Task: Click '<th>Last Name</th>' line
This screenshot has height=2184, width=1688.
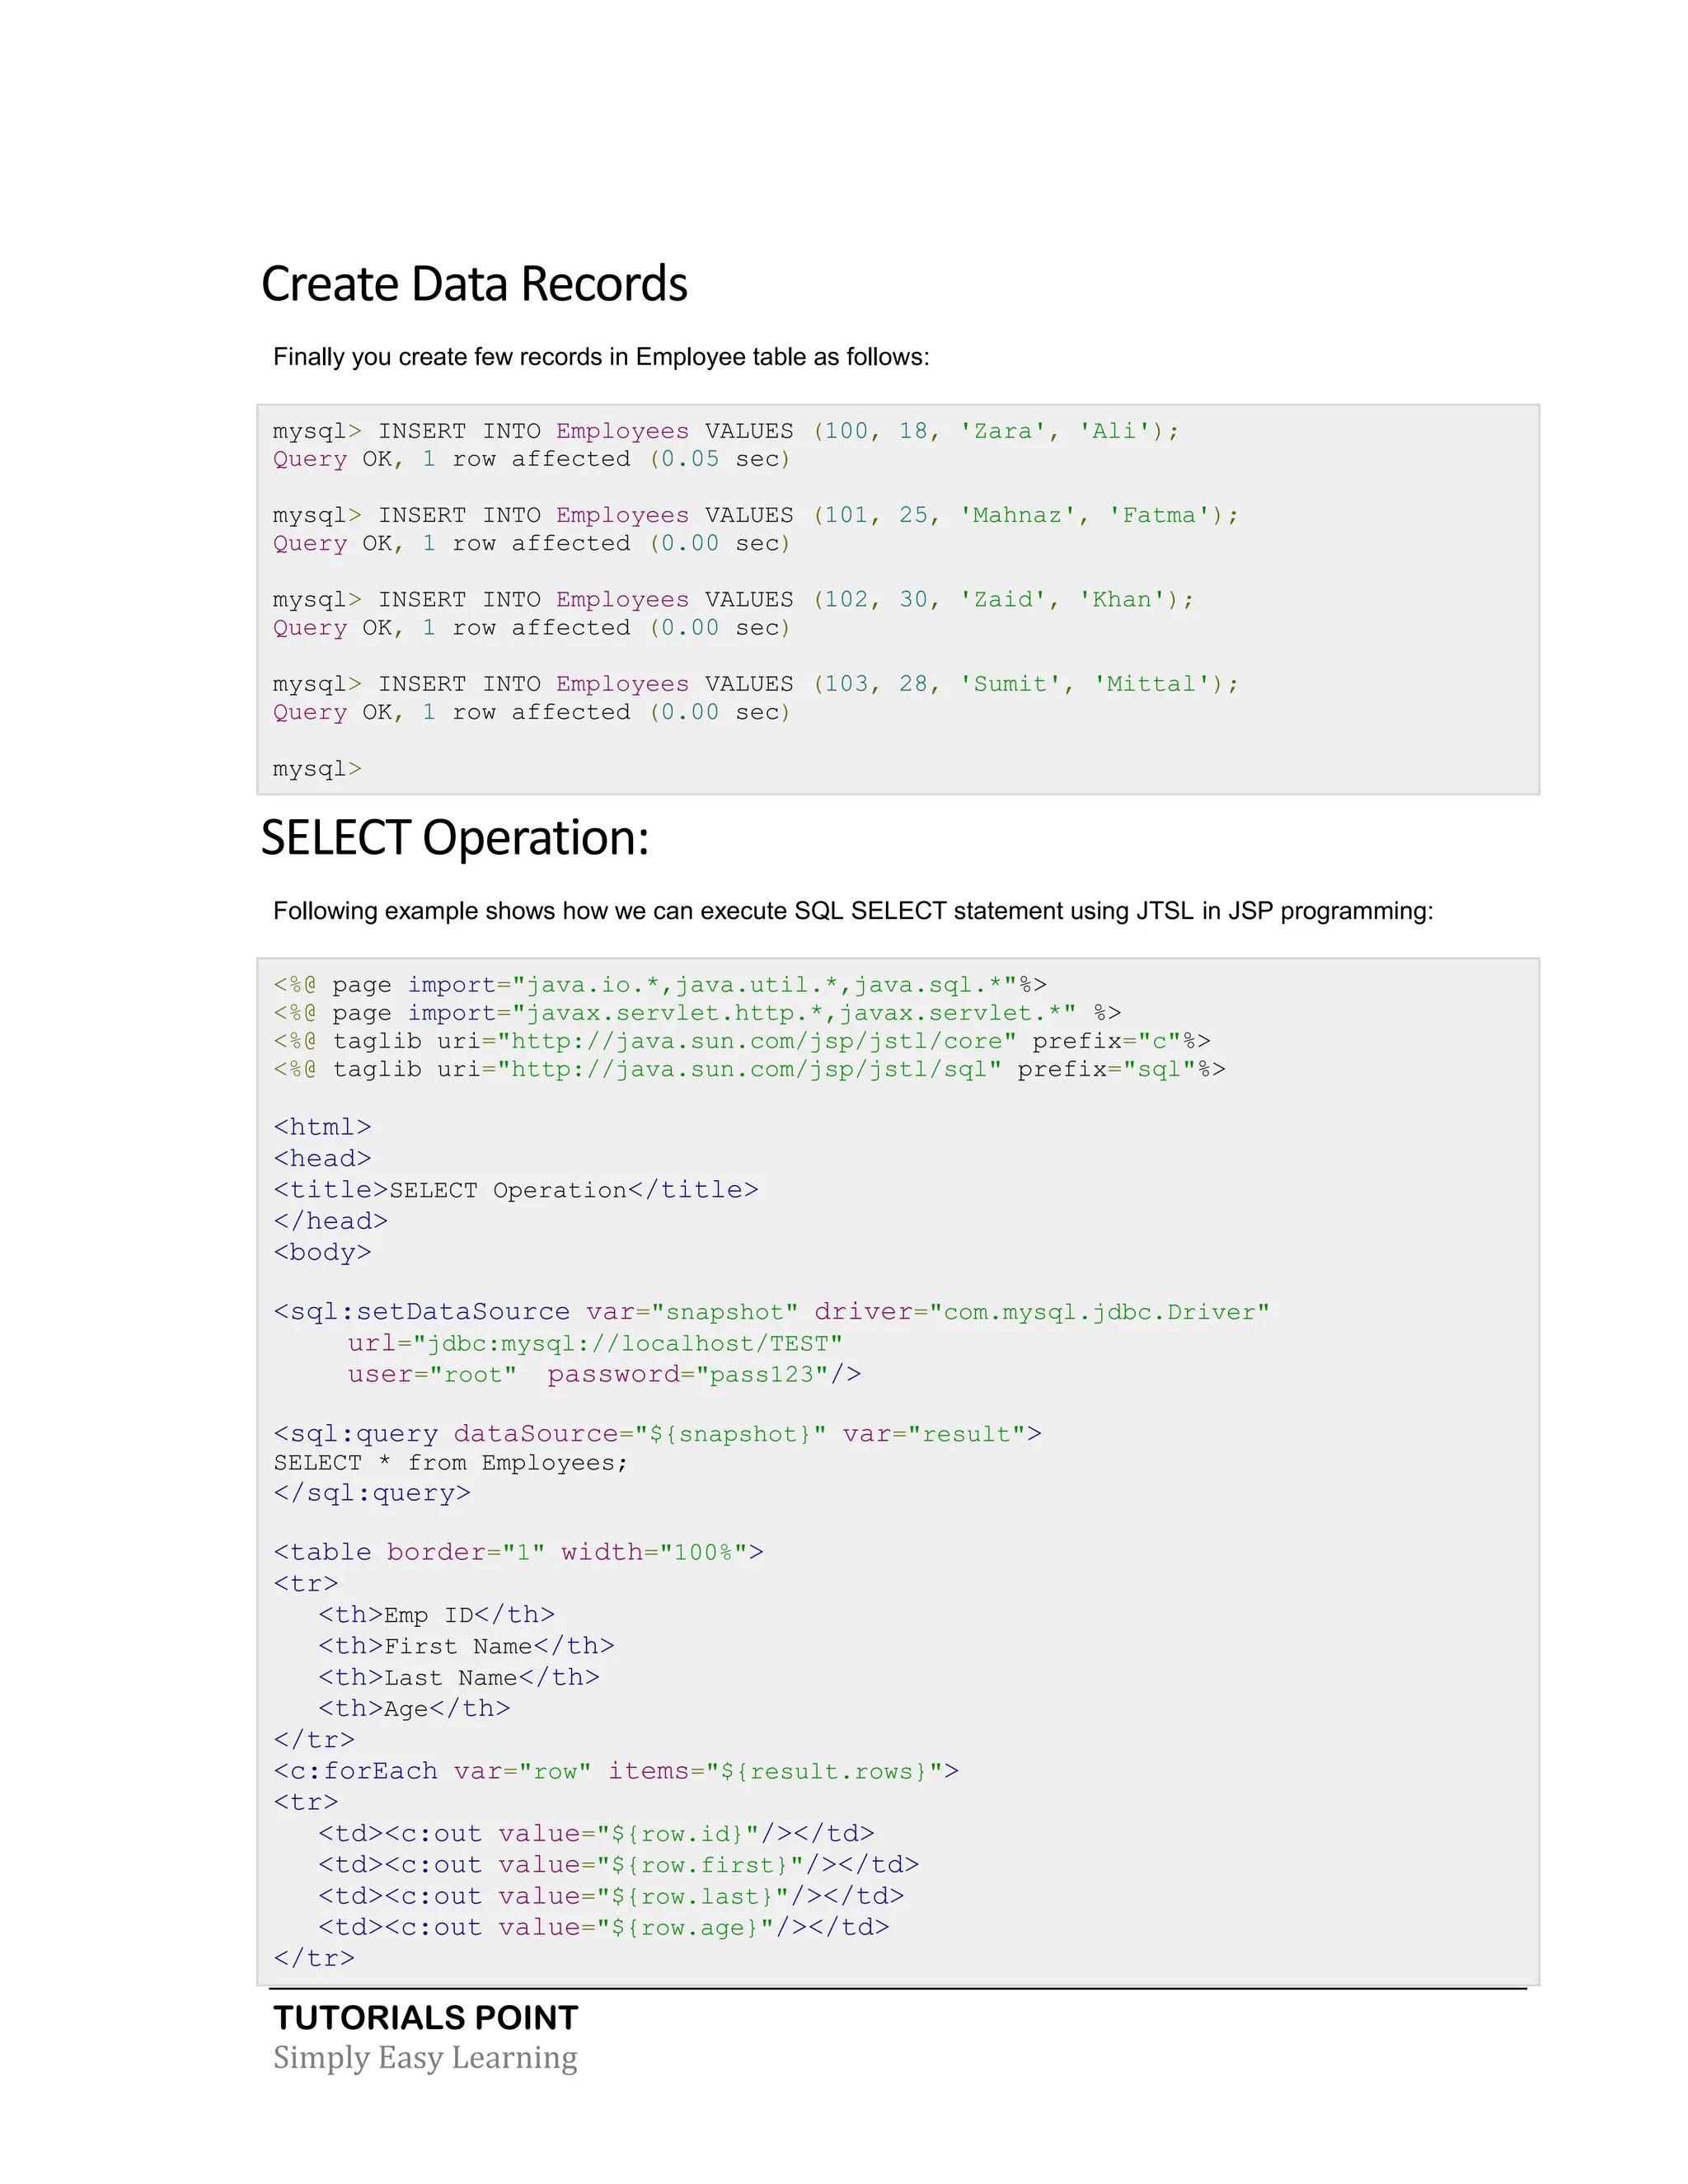Action: (x=459, y=1677)
